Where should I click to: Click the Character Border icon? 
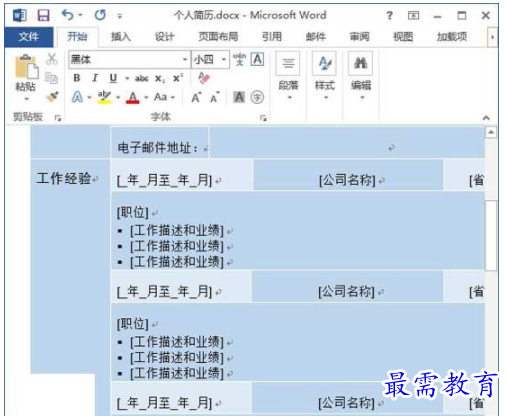point(257,59)
